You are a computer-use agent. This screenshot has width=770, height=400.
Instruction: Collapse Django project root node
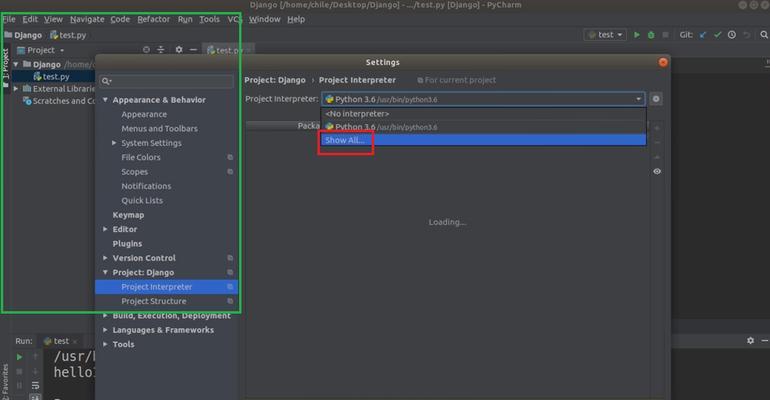pyautogui.click(x=16, y=64)
